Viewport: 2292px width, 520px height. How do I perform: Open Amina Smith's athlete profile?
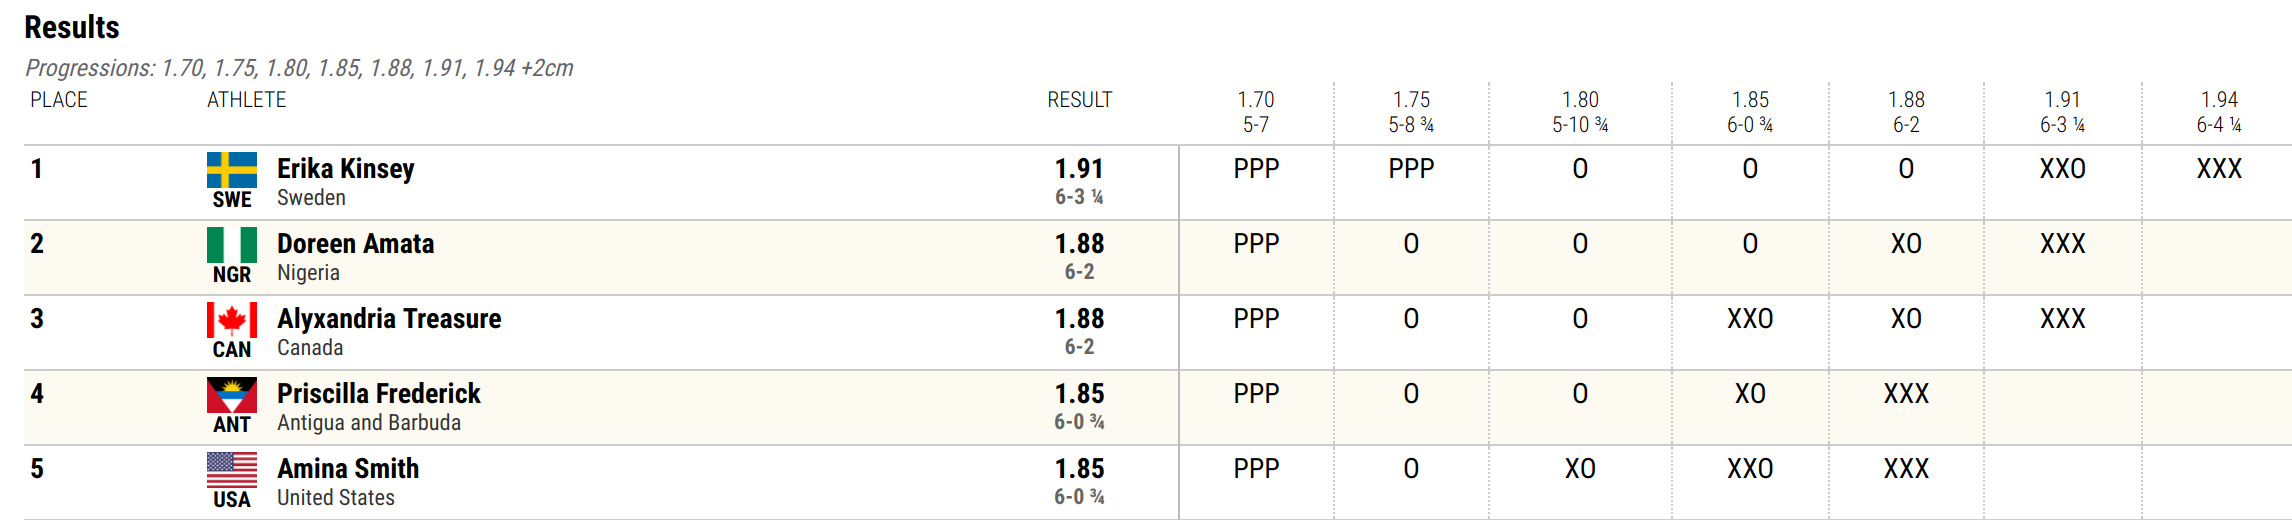[x=348, y=469]
